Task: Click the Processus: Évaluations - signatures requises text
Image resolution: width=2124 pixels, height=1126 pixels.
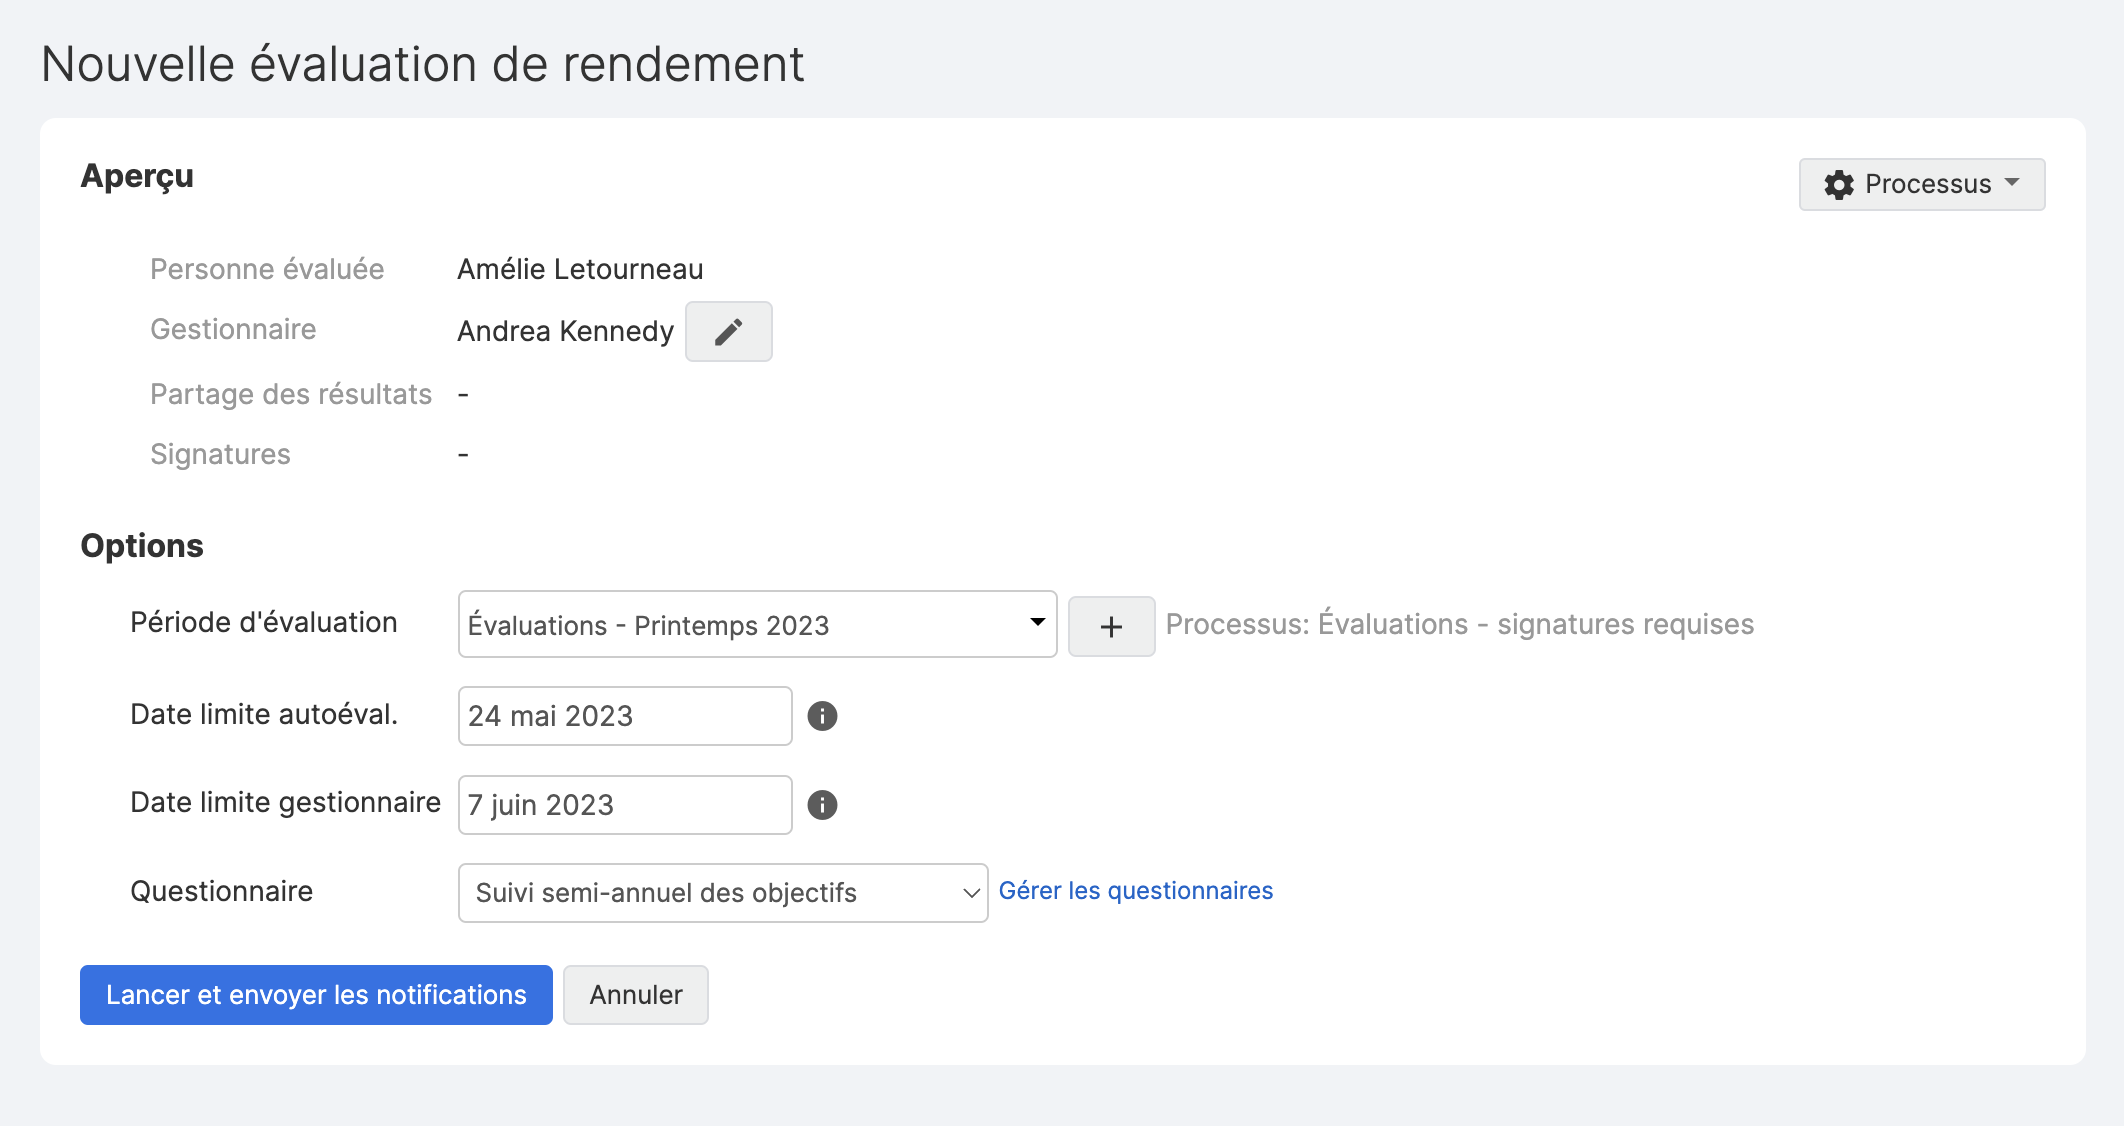Action: pos(1459,624)
